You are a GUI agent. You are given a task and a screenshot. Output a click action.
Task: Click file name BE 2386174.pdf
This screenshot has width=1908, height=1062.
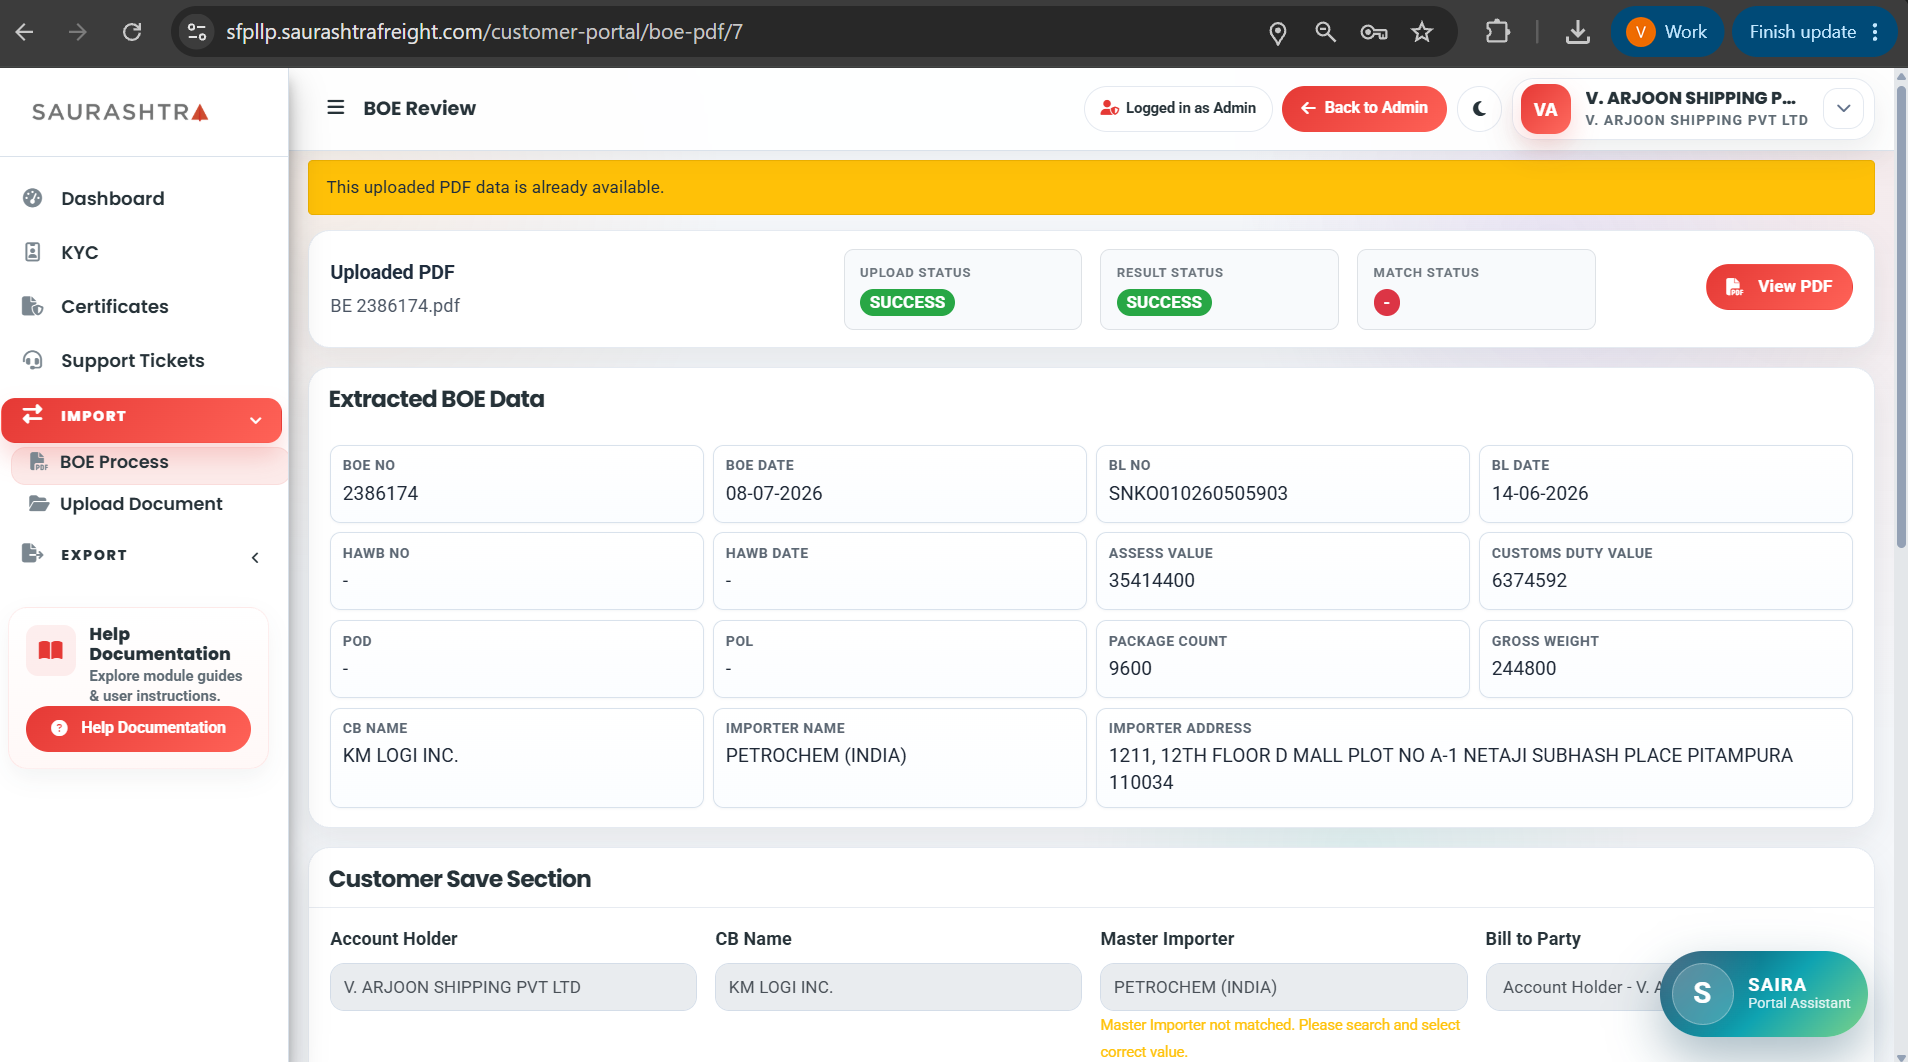(395, 306)
